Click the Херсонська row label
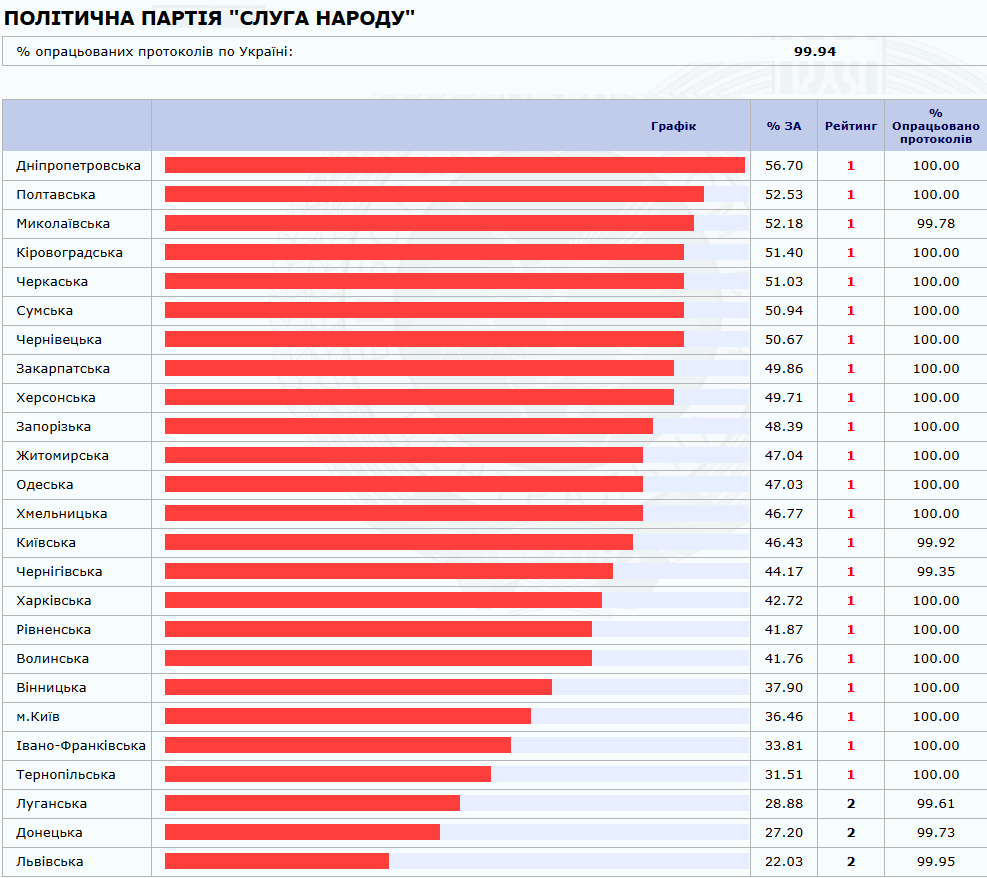987x878 pixels. 56,397
